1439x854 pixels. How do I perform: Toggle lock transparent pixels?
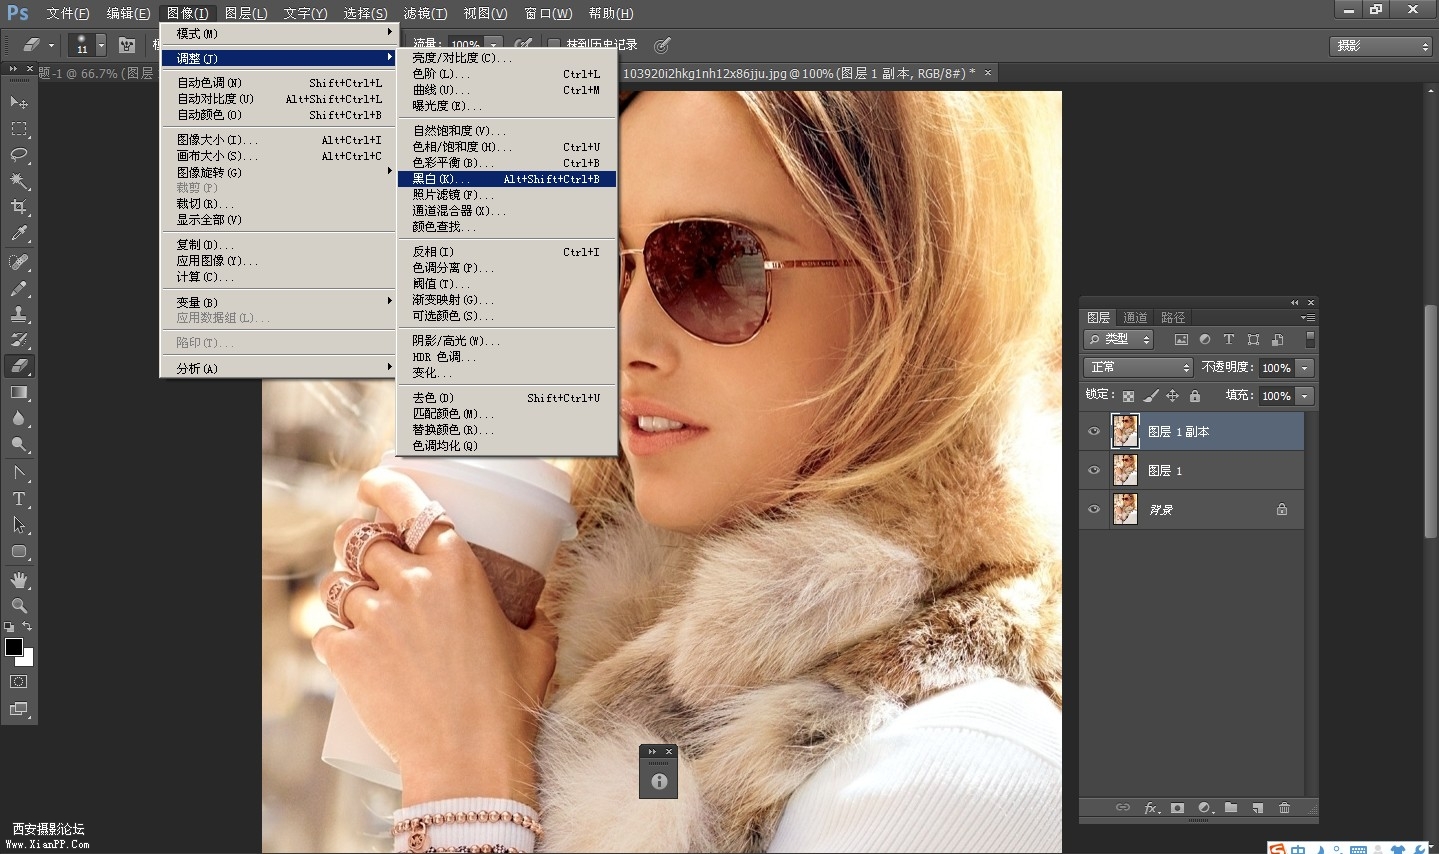click(x=1128, y=396)
